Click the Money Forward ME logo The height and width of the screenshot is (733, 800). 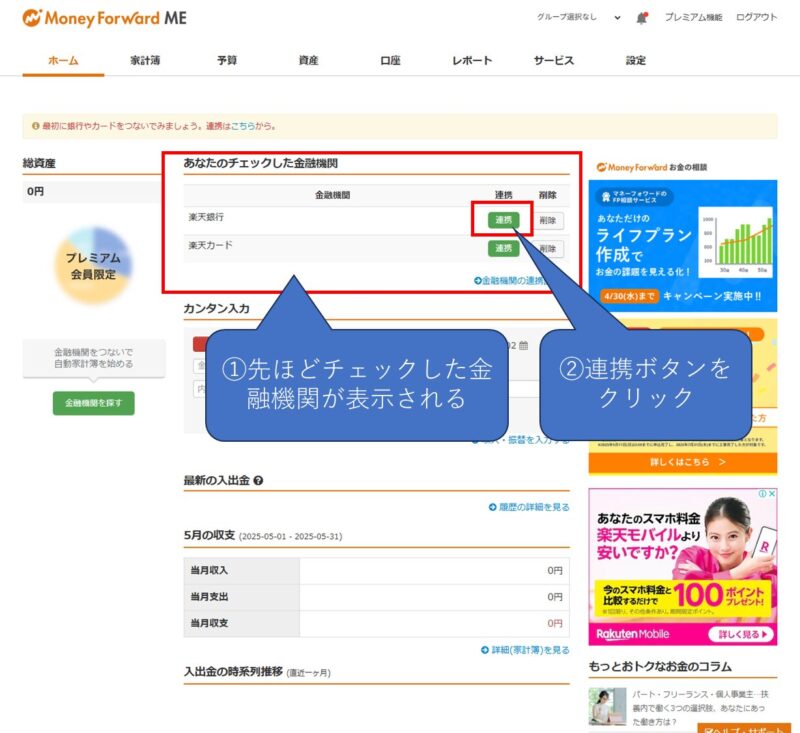pyautogui.click(x=104, y=18)
